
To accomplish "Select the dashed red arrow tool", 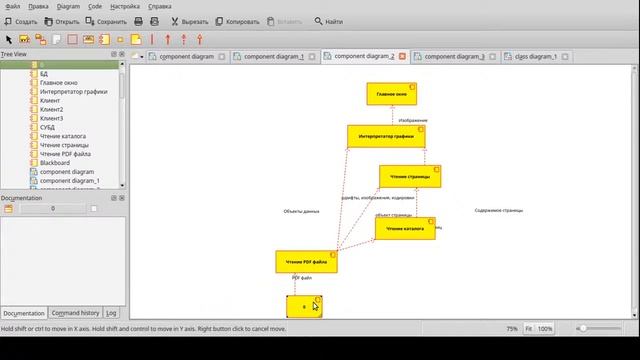I will click(184, 40).
